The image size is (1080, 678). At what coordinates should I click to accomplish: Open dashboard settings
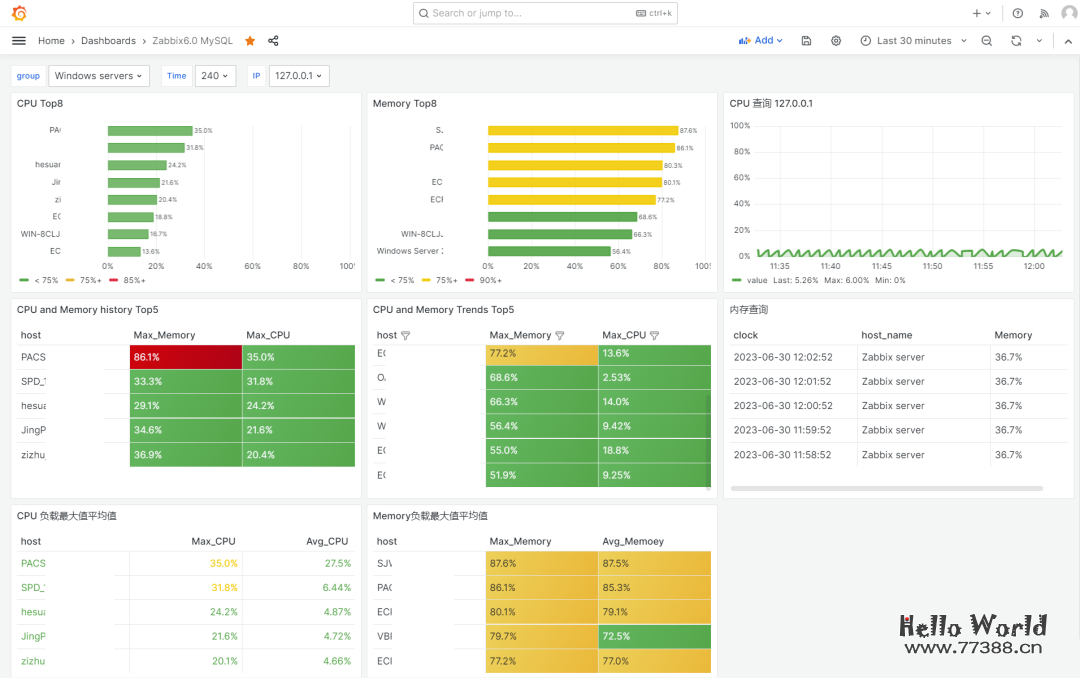pyautogui.click(x=836, y=41)
